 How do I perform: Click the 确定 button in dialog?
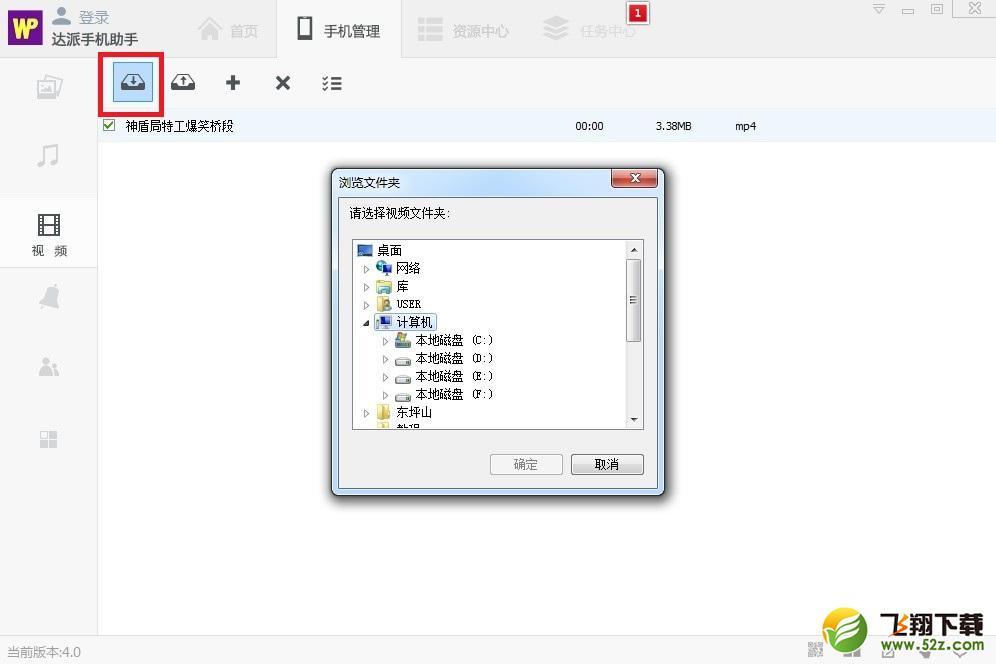tap(526, 464)
